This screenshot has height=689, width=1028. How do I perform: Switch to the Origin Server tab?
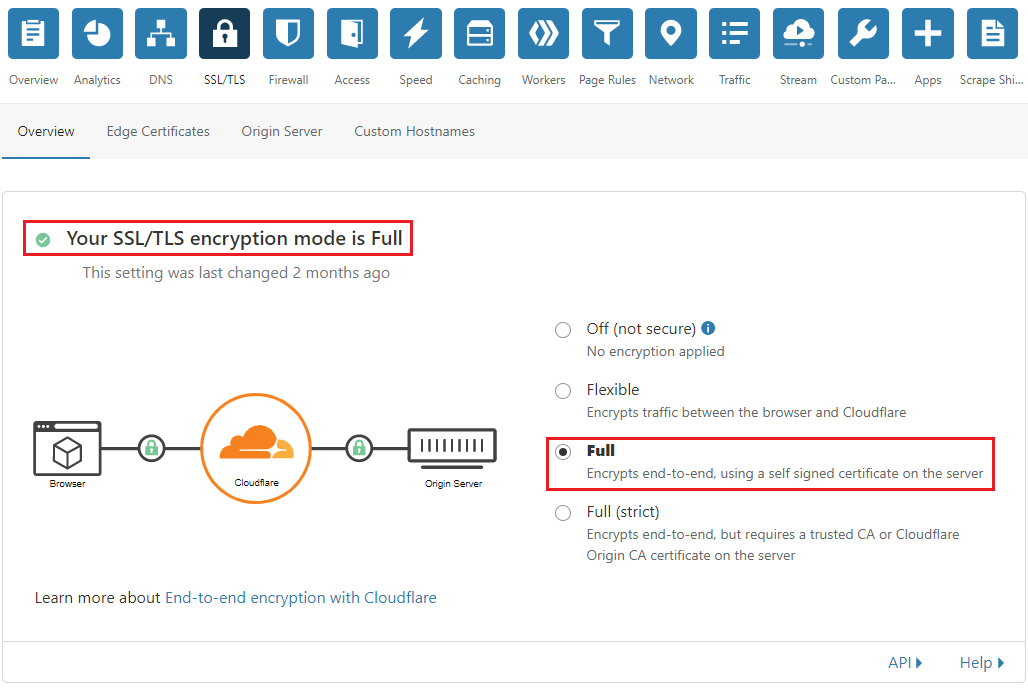tap(282, 131)
